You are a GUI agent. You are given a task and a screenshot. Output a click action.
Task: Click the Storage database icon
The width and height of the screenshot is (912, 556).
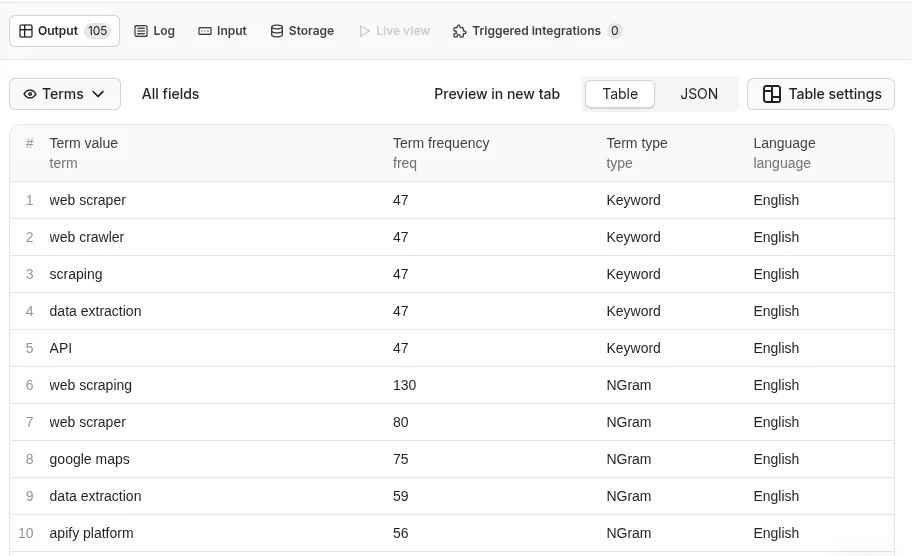pyautogui.click(x=277, y=31)
